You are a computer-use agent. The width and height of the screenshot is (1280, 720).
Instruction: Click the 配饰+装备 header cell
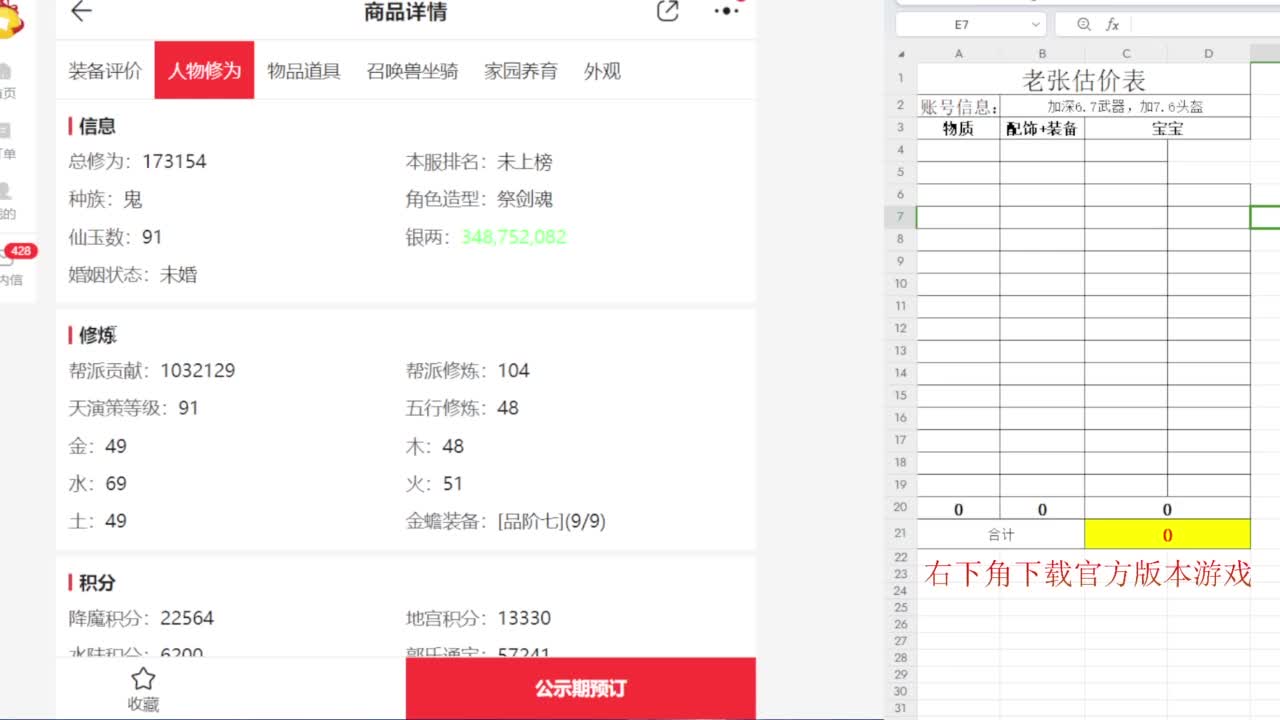click(1042, 129)
